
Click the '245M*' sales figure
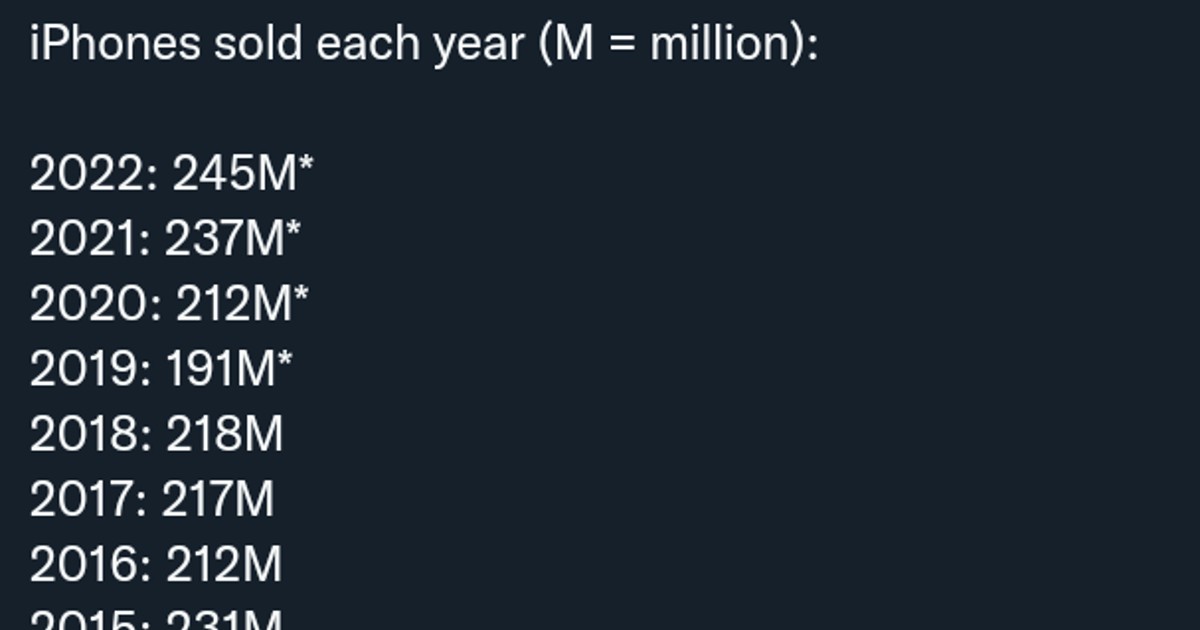[x=243, y=175]
